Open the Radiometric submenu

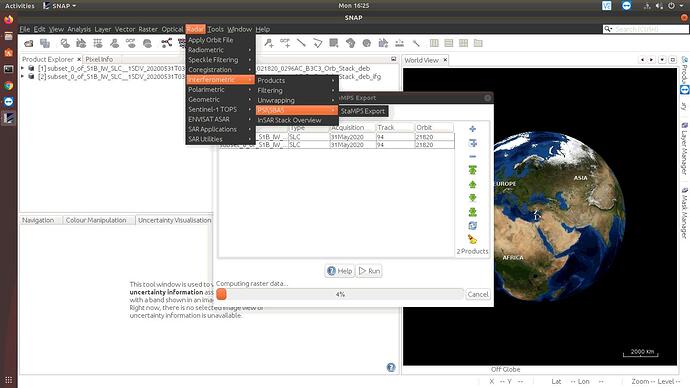click(220, 50)
